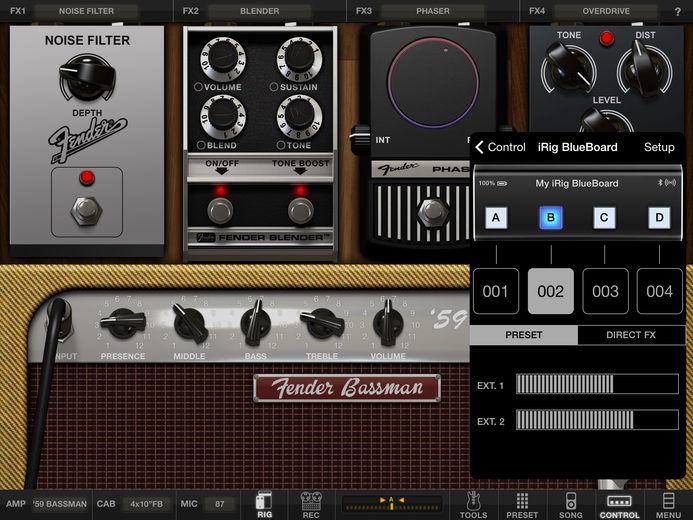
Task: Select preset slot 002
Action: [x=551, y=291]
